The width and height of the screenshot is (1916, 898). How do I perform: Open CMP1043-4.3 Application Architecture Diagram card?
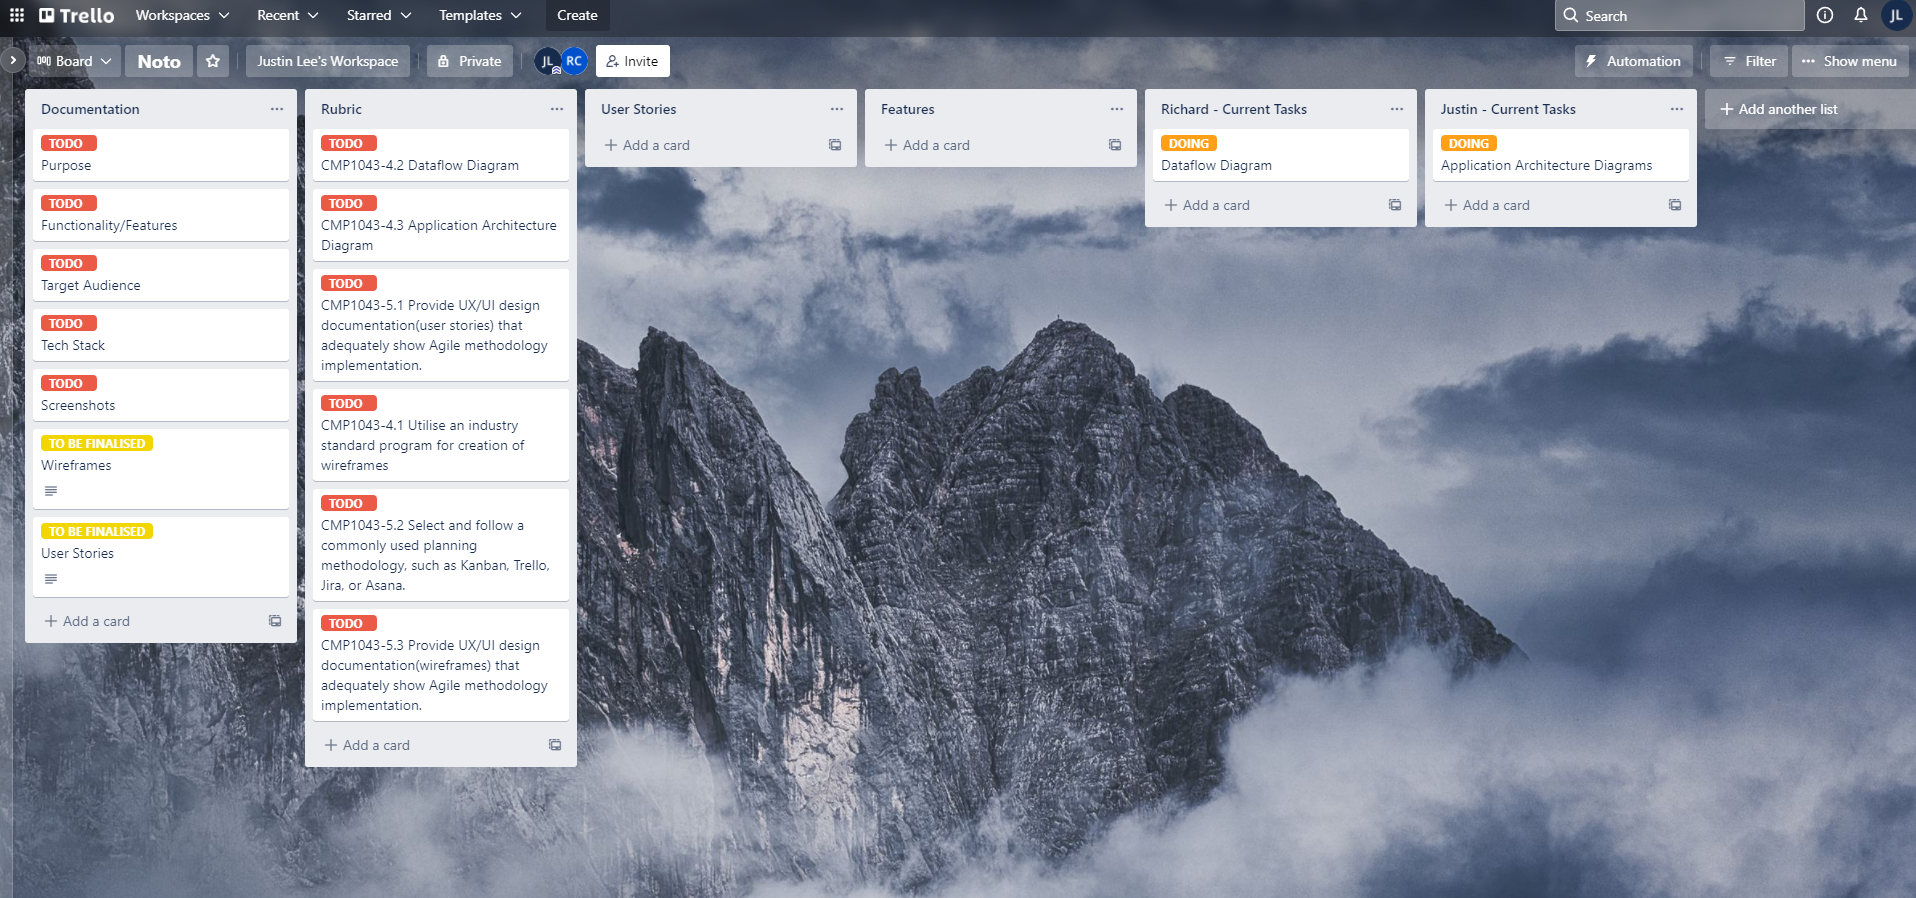441,225
